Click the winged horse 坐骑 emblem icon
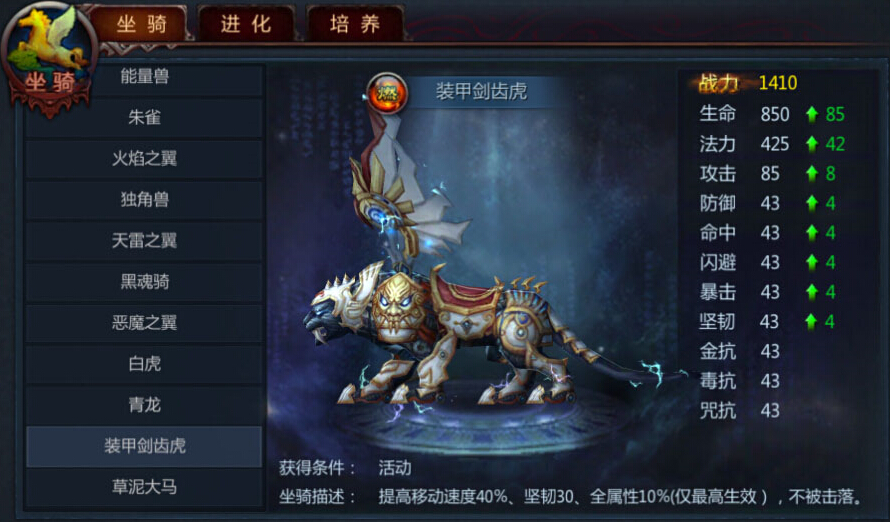The width and height of the screenshot is (890, 522). 49,57
